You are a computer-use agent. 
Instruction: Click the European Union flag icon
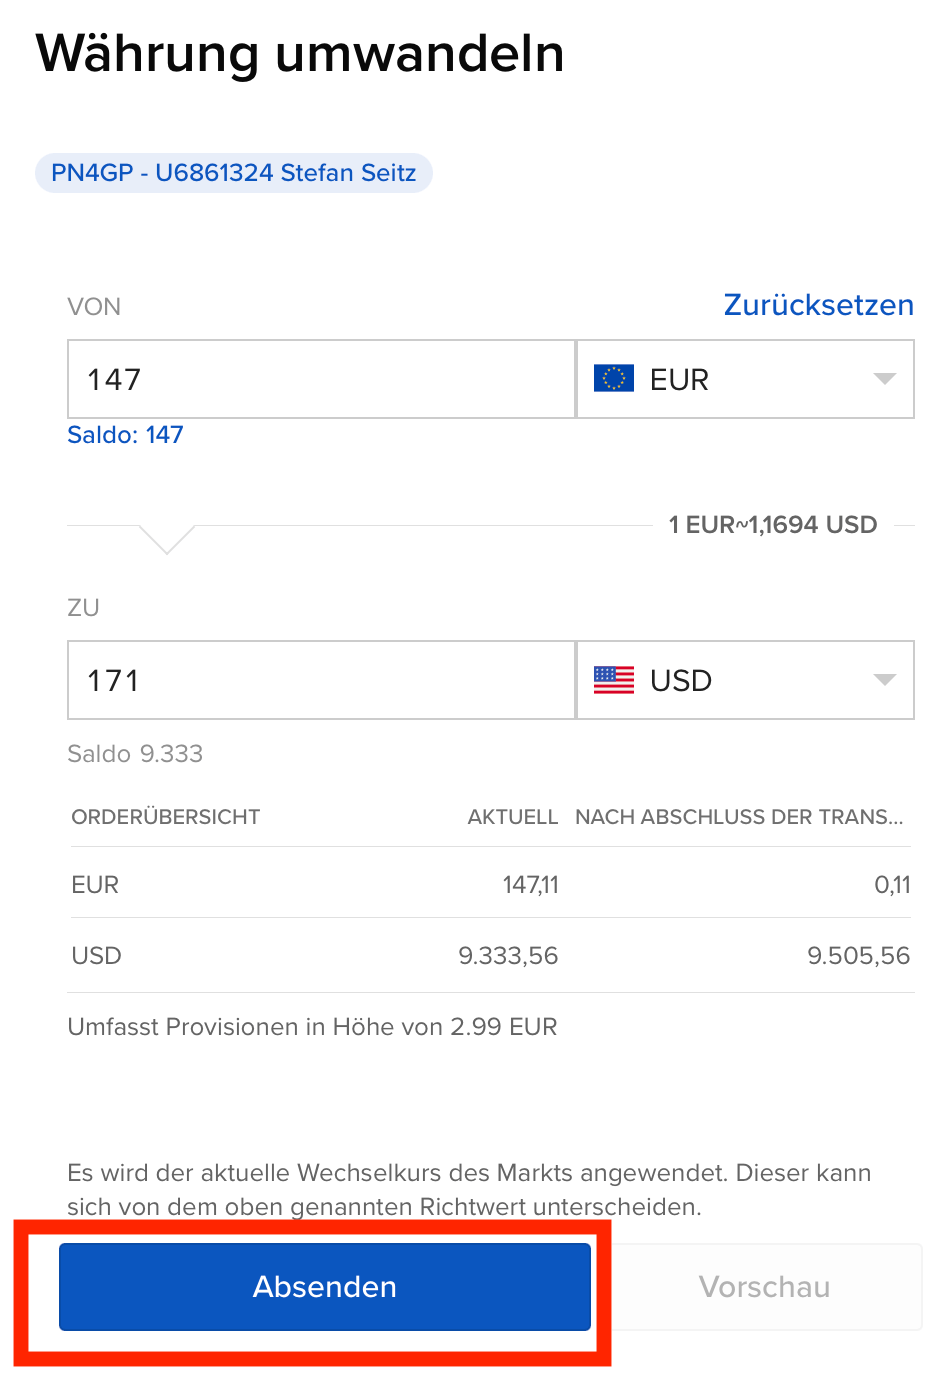(613, 379)
